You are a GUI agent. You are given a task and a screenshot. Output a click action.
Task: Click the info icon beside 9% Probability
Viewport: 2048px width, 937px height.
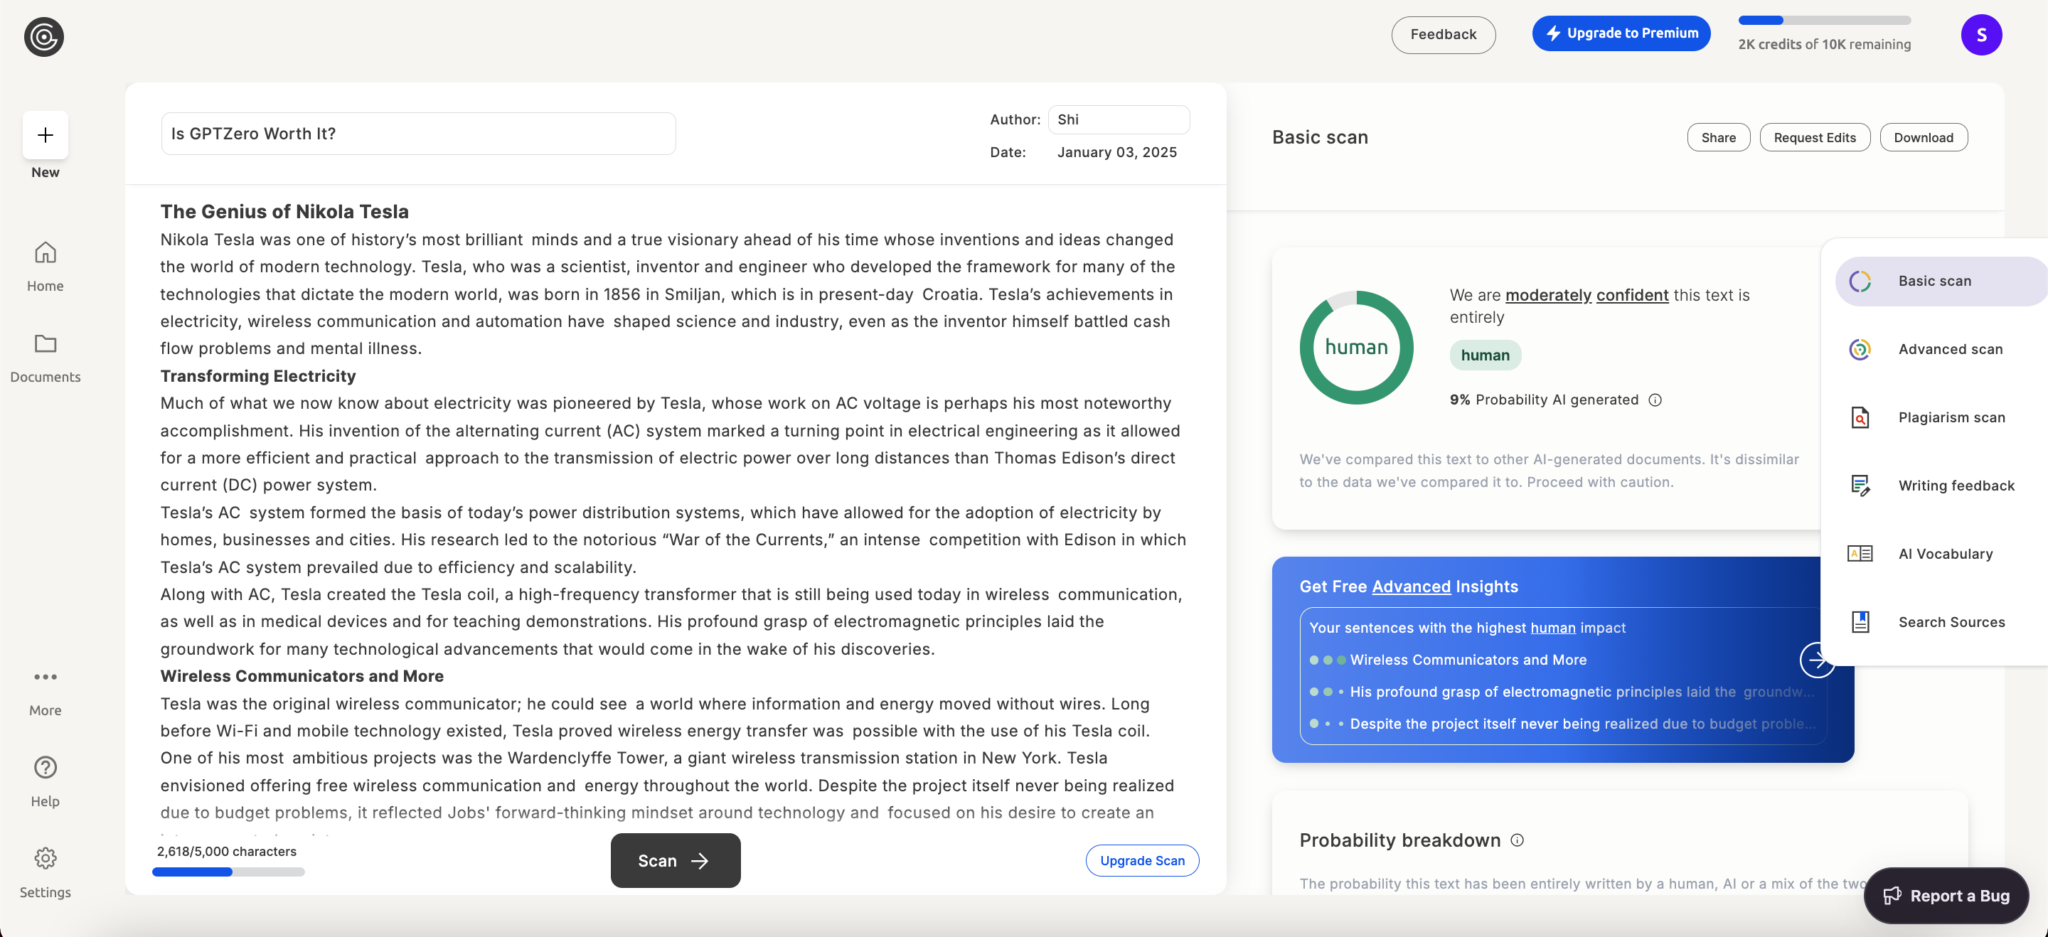pos(1656,399)
